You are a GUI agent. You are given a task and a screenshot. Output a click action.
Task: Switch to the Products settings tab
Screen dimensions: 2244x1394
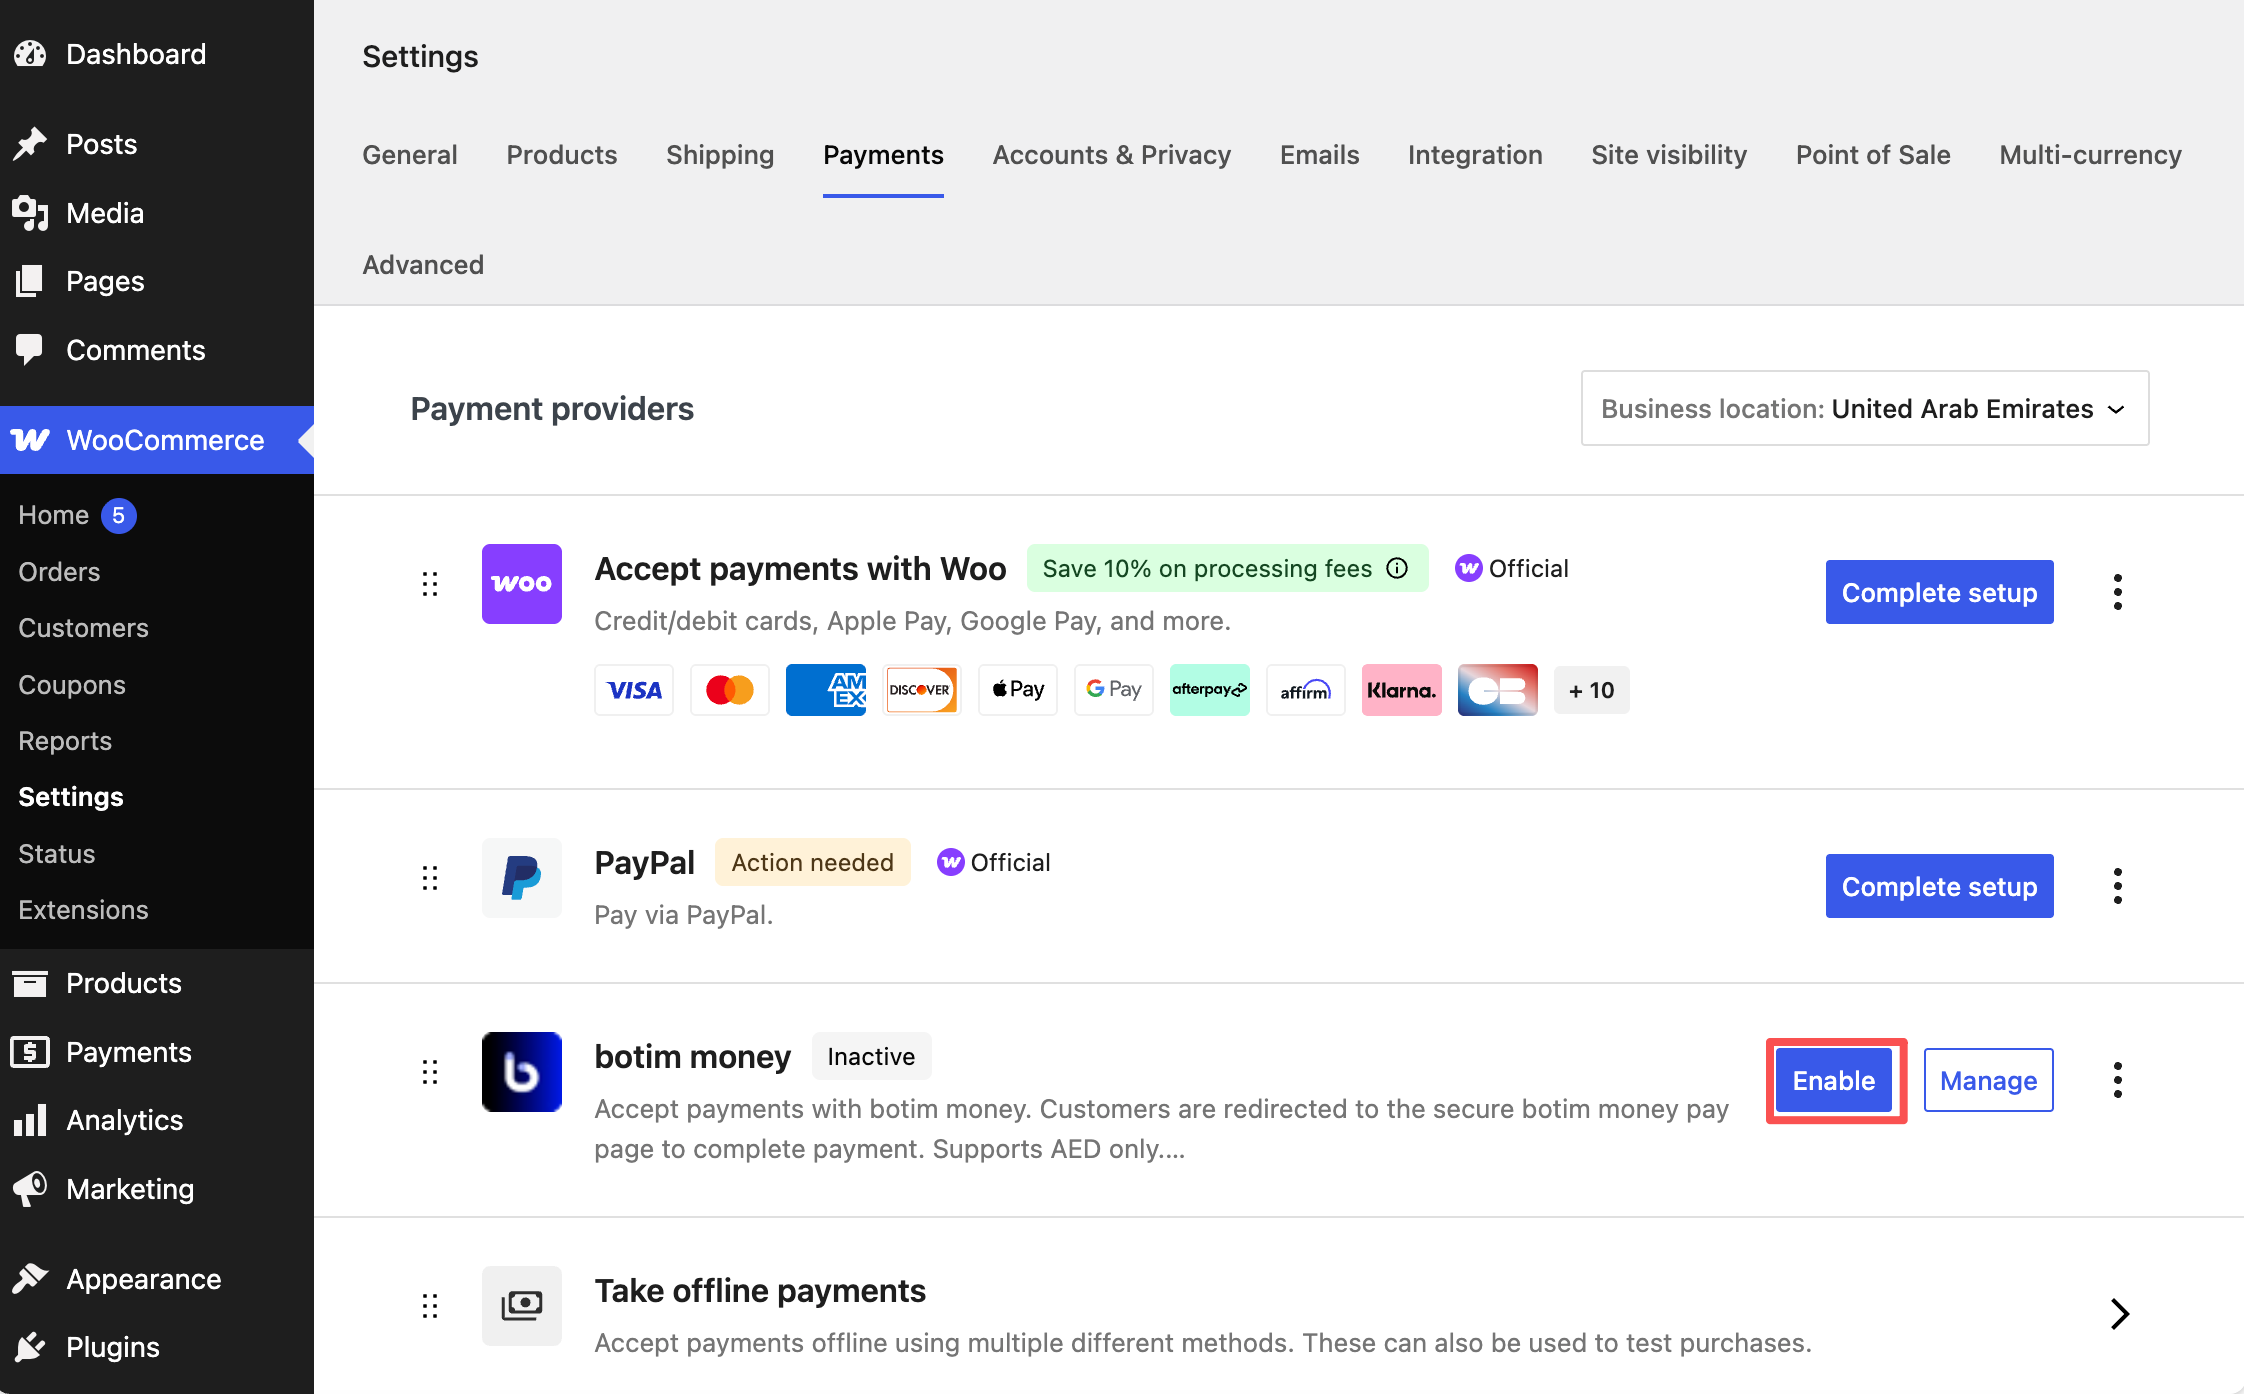(562, 155)
